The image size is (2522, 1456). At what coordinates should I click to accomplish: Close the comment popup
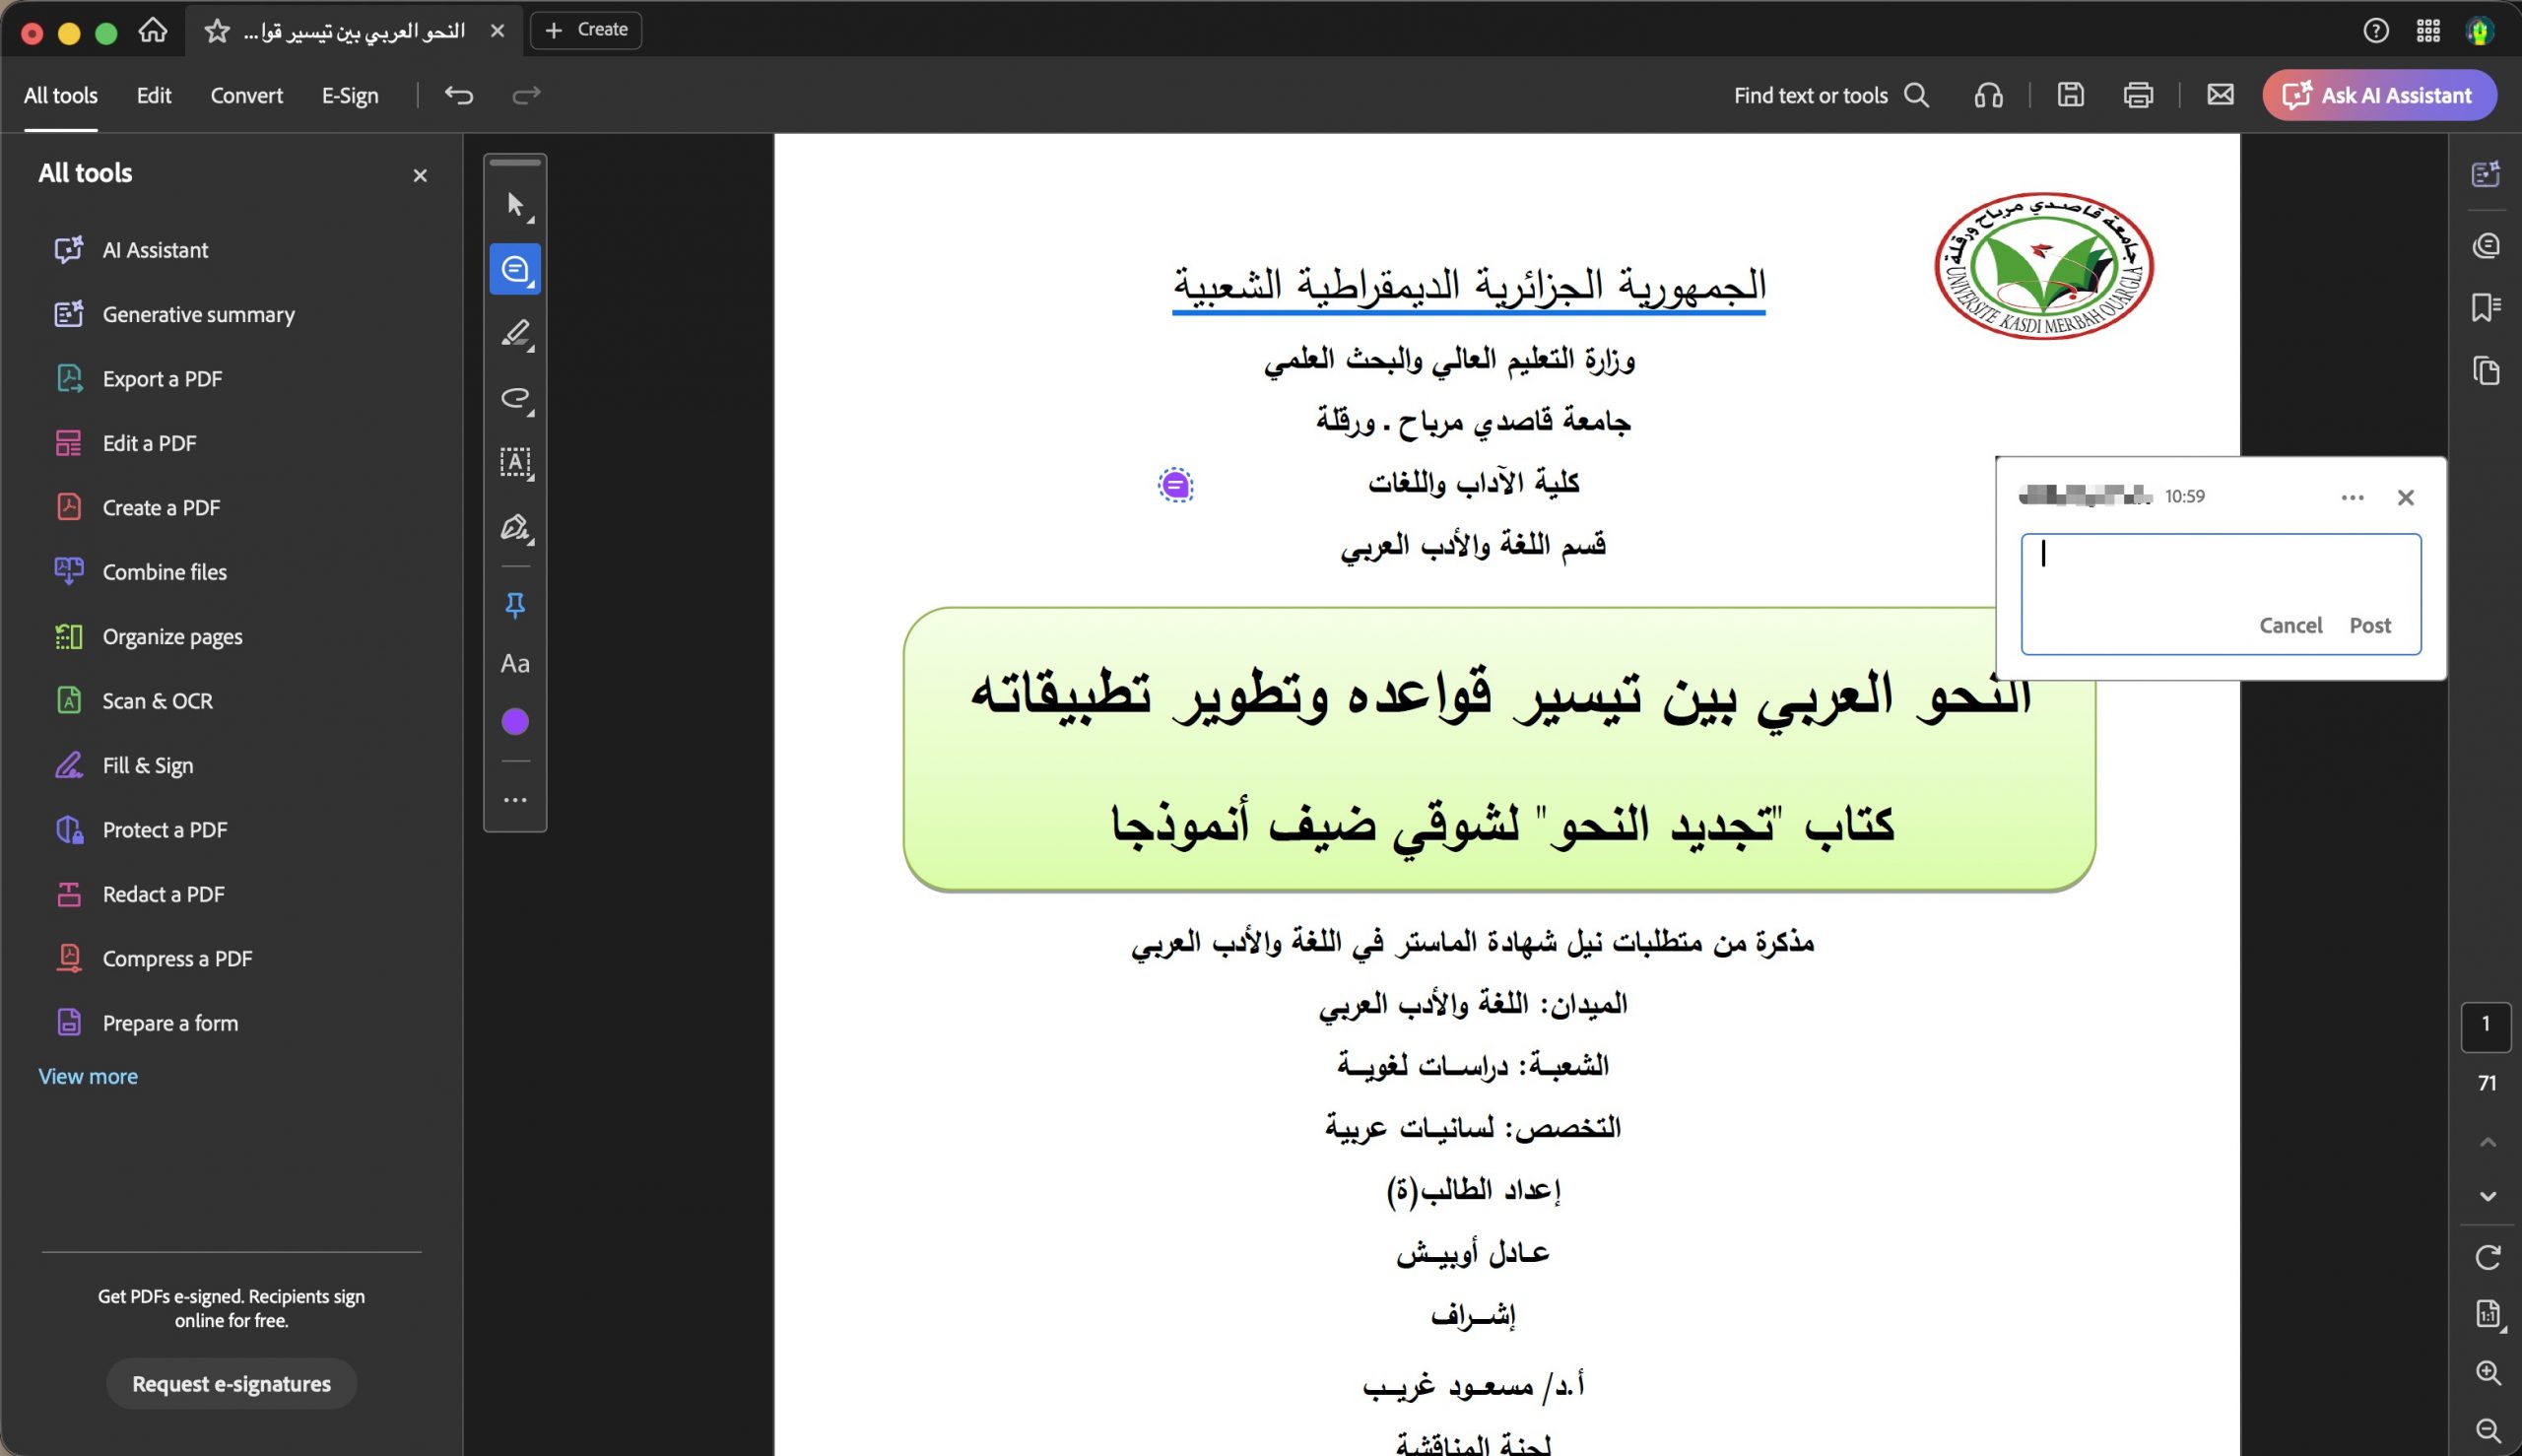2405,497
